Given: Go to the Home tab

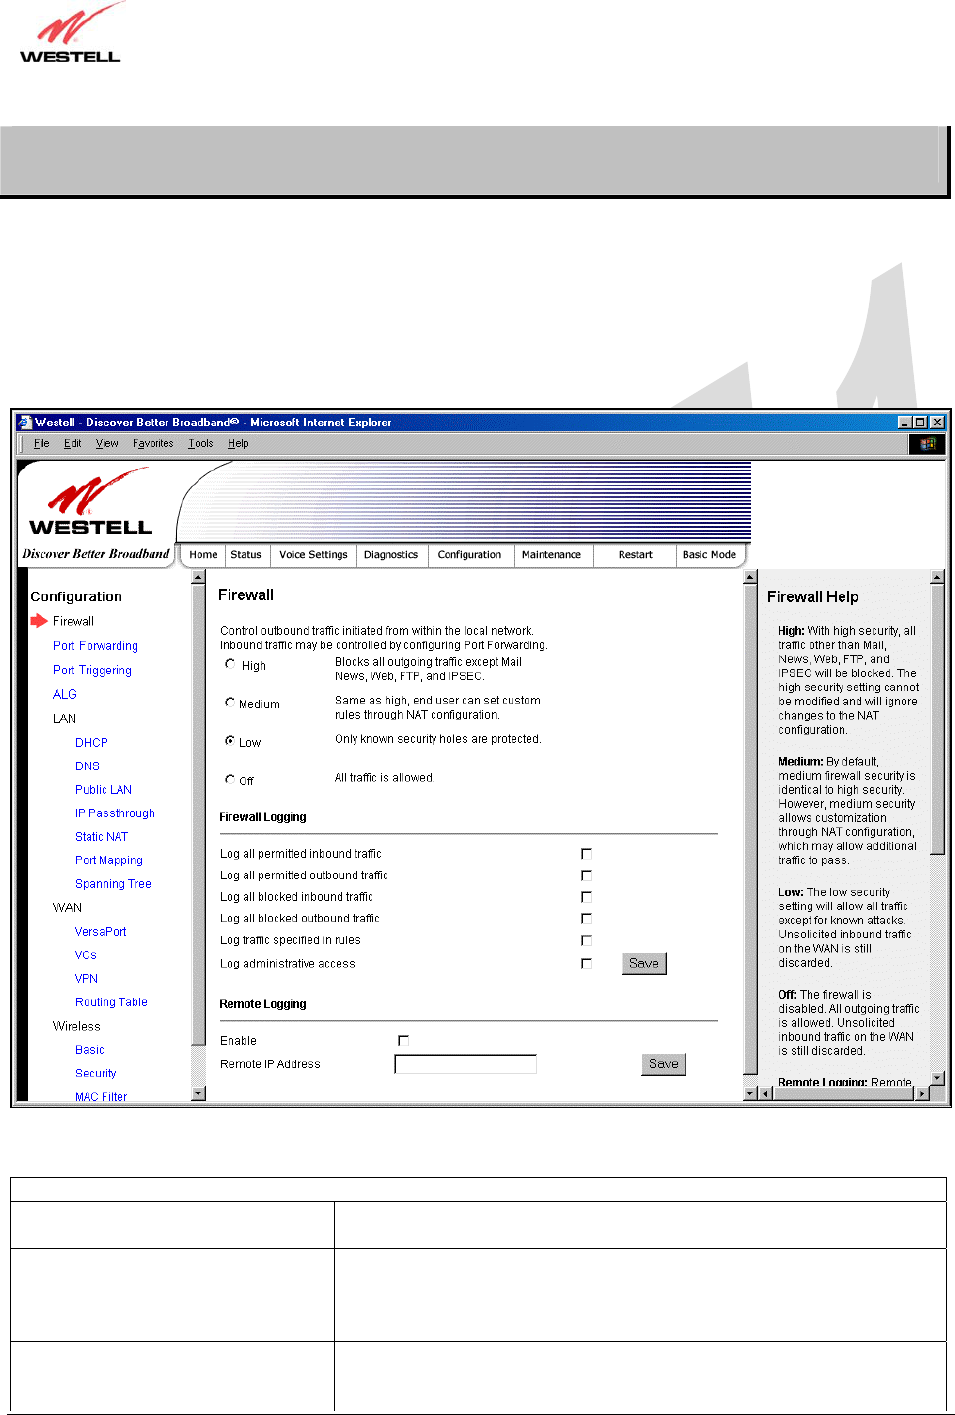Looking at the screenshot, I should pyautogui.click(x=203, y=555).
